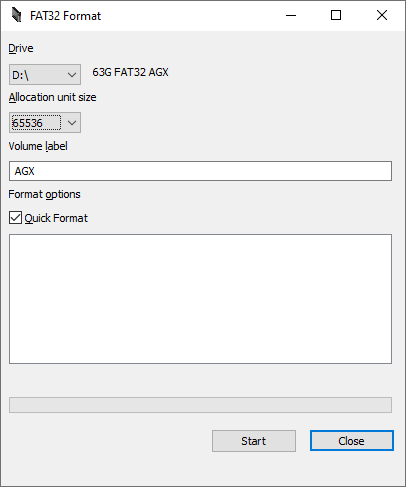The image size is (406, 487).
Task: Open the Drive dropdown arrow
Action: 72,75
